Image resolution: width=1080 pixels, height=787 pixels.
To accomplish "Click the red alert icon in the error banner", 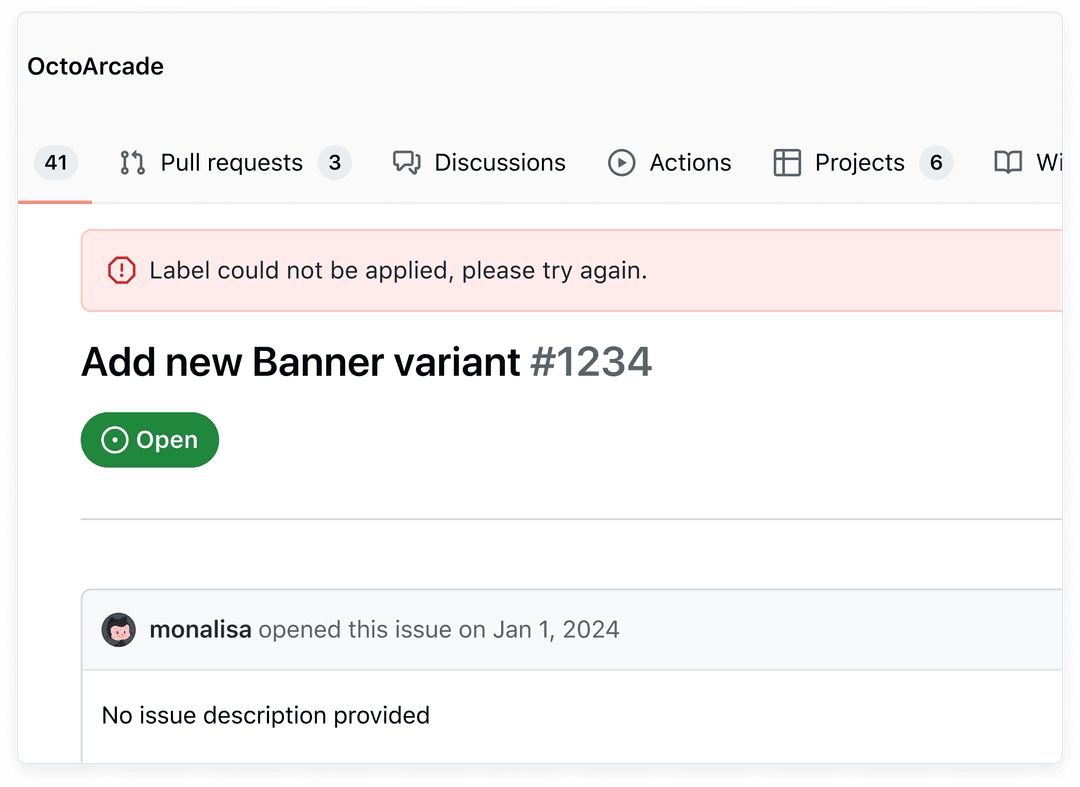I will coord(121,270).
